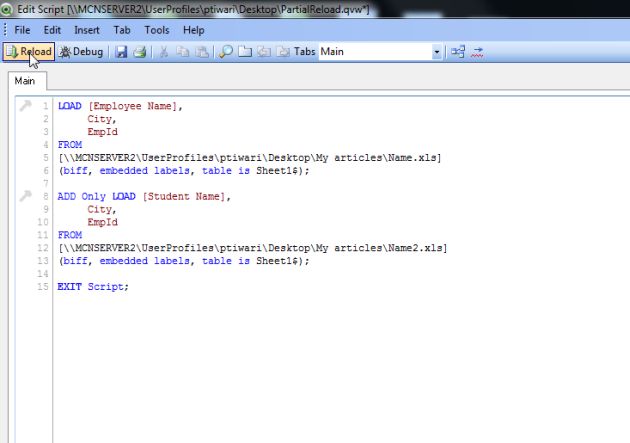
Task: Click the second FROM keyword on line 11
Action: (x=70, y=235)
